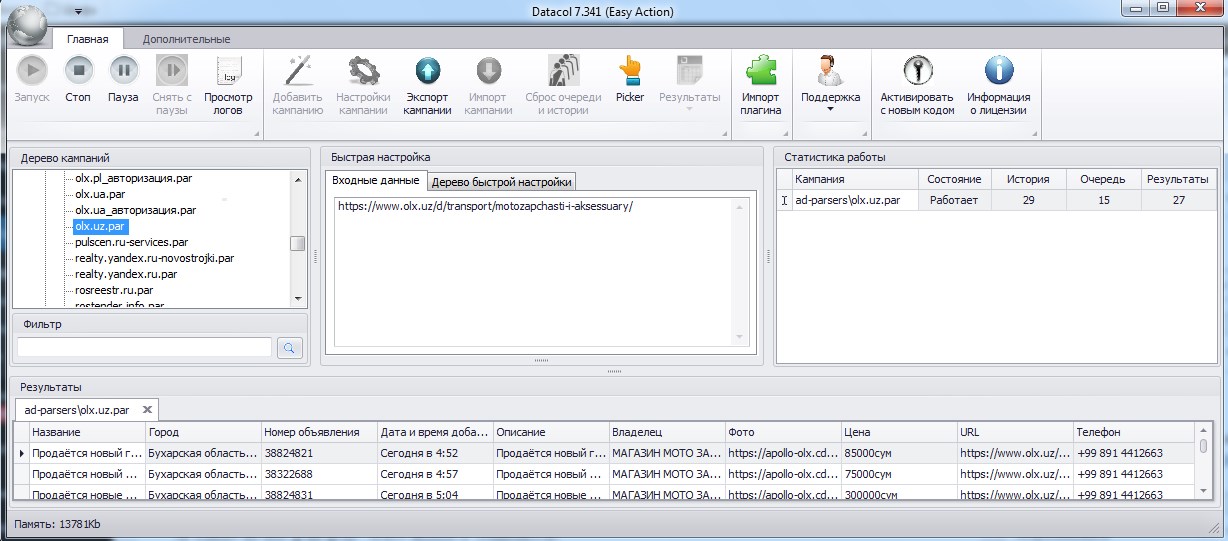Click the Stop campaign icon

[x=78, y=71]
